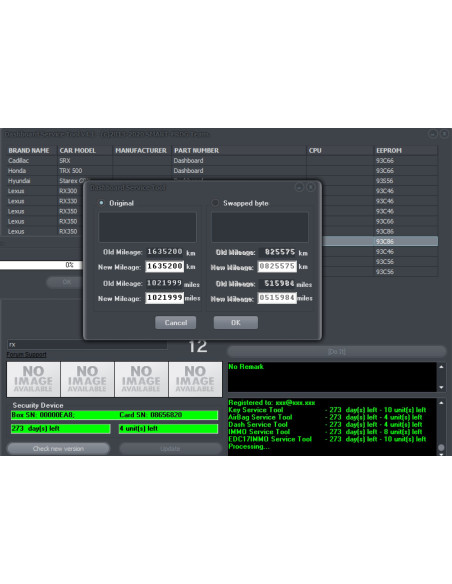Select the Swapped byte radio option

pos(215,203)
